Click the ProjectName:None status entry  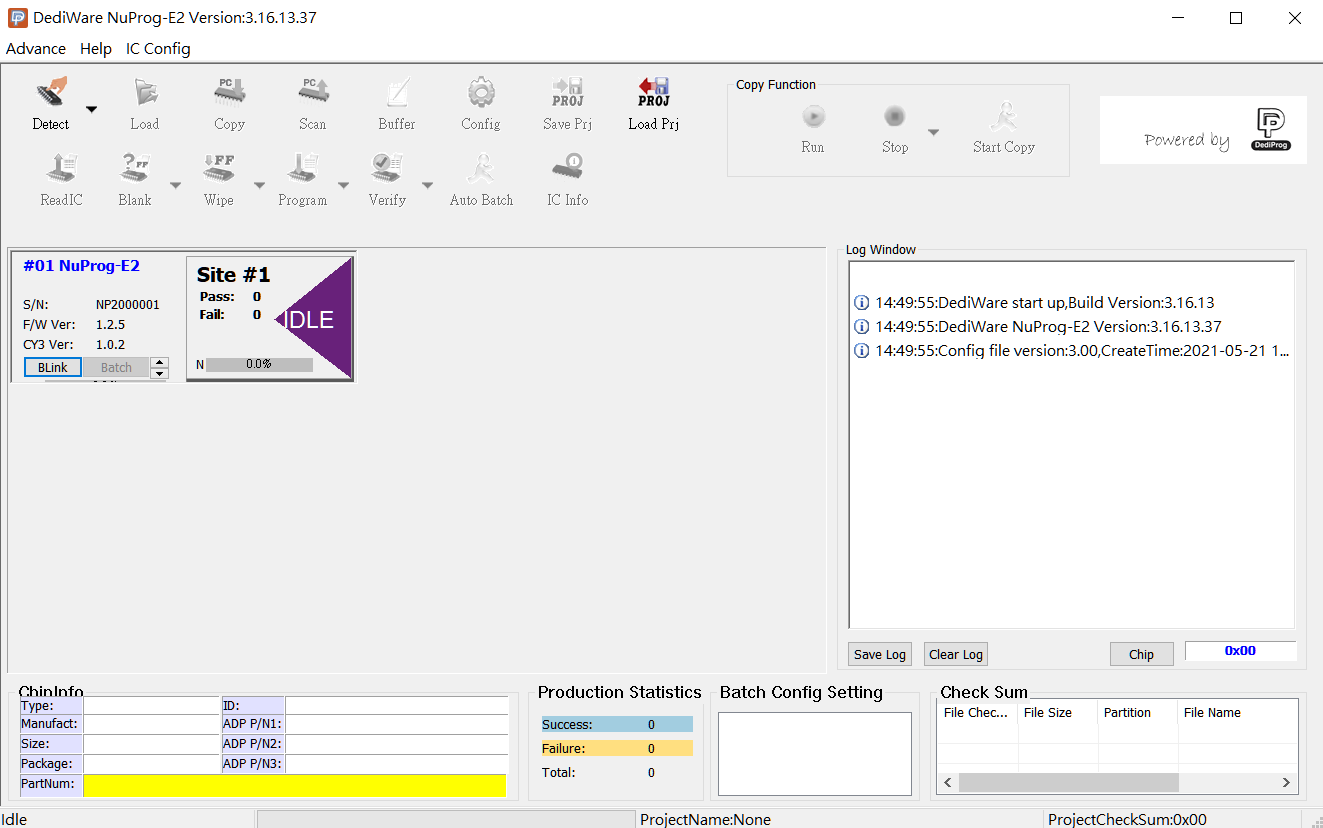click(706, 819)
